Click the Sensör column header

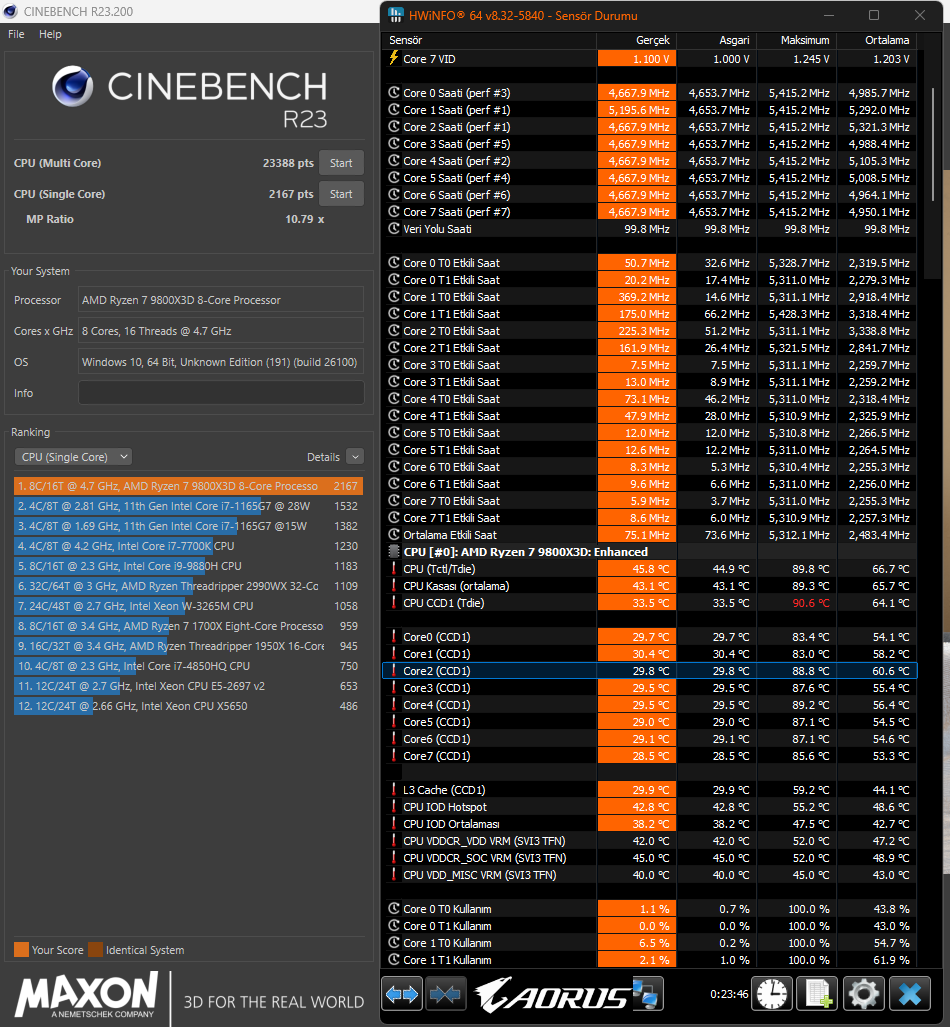coord(489,40)
